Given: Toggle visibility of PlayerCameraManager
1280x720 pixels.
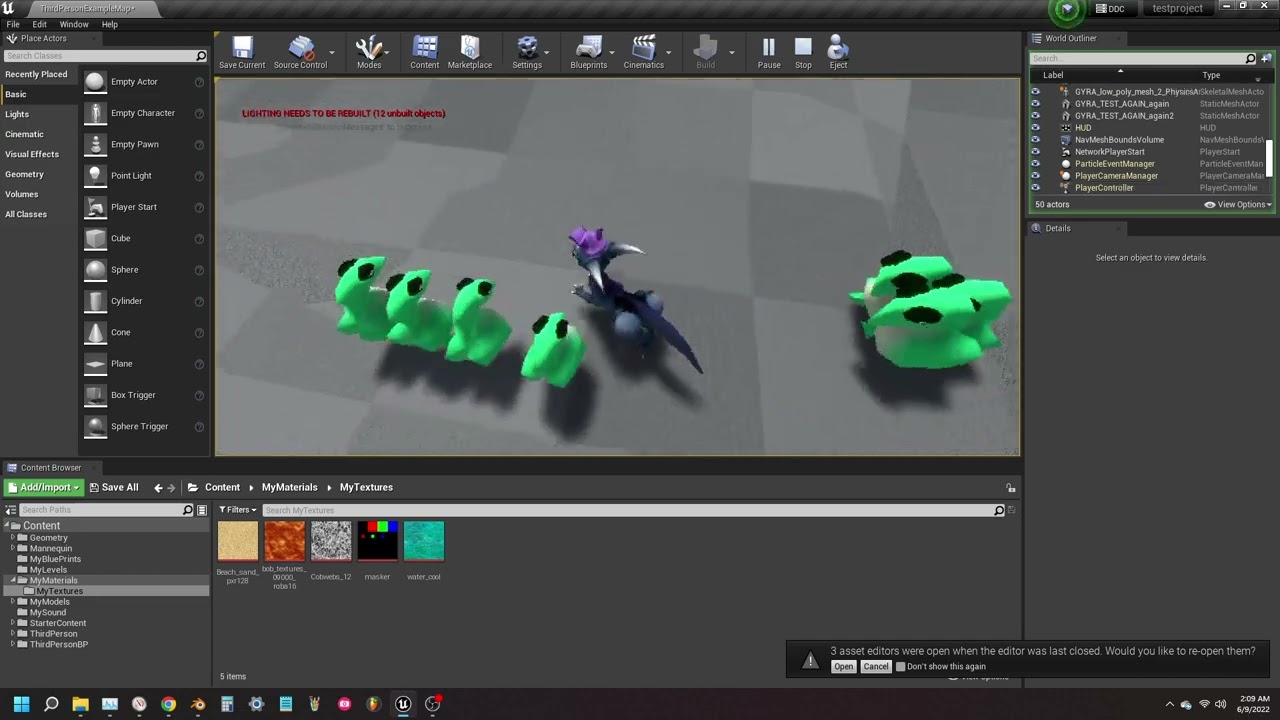Looking at the screenshot, I should [x=1035, y=176].
